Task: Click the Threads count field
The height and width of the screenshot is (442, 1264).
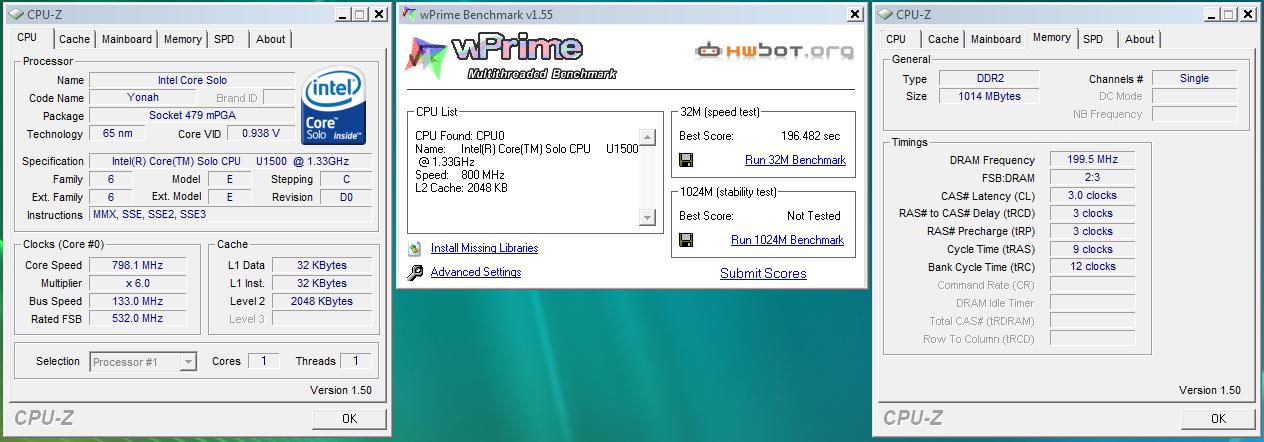Action: click(x=356, y=362)
